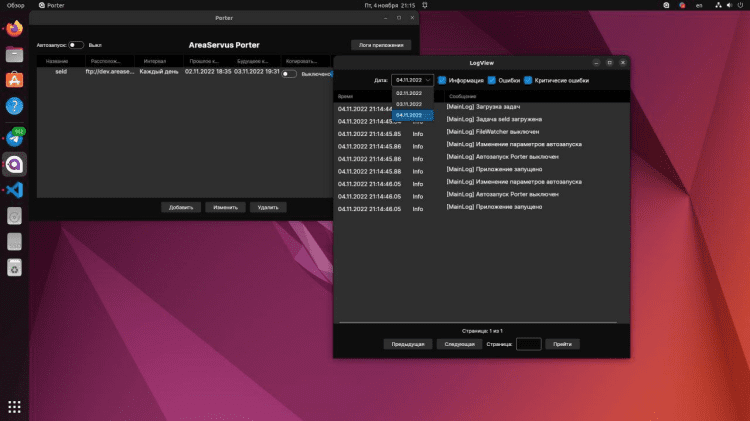The image size is (750, 421).
Task: Open Telegram from the dock
Action: pyautogui.click(x=14, y=138)
